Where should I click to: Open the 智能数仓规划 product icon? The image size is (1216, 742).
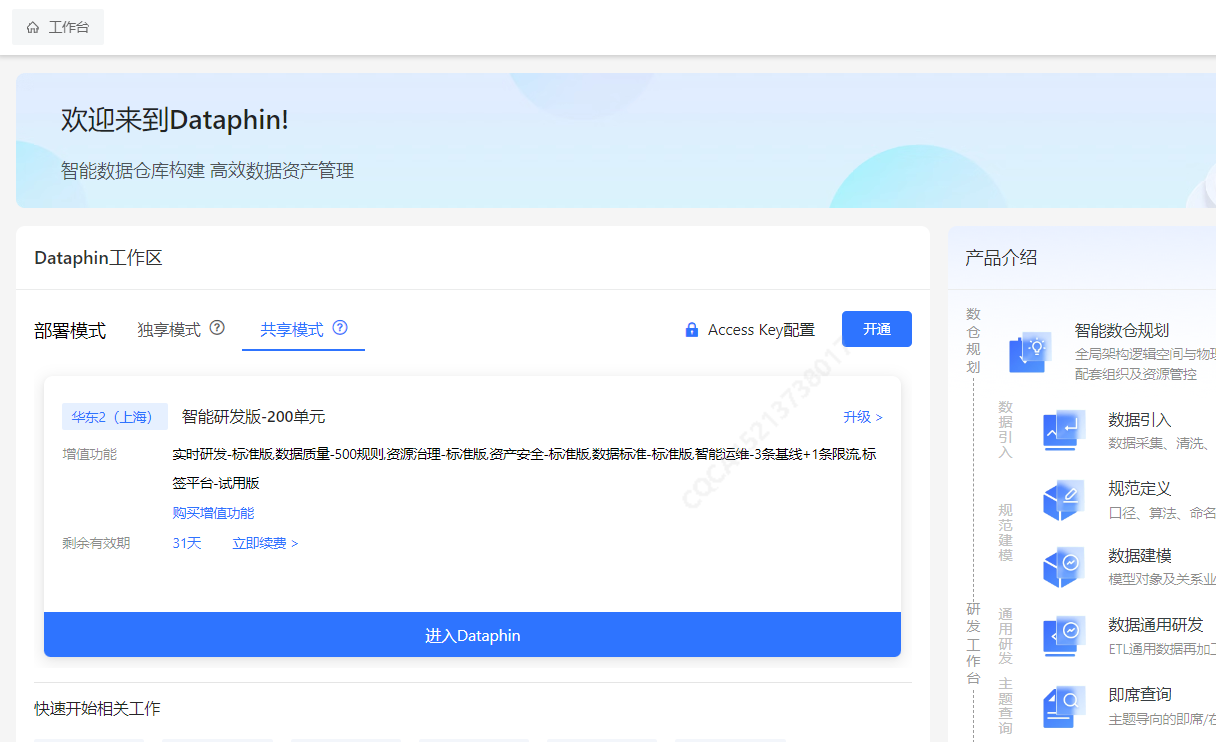click(x=1030, y=352)
